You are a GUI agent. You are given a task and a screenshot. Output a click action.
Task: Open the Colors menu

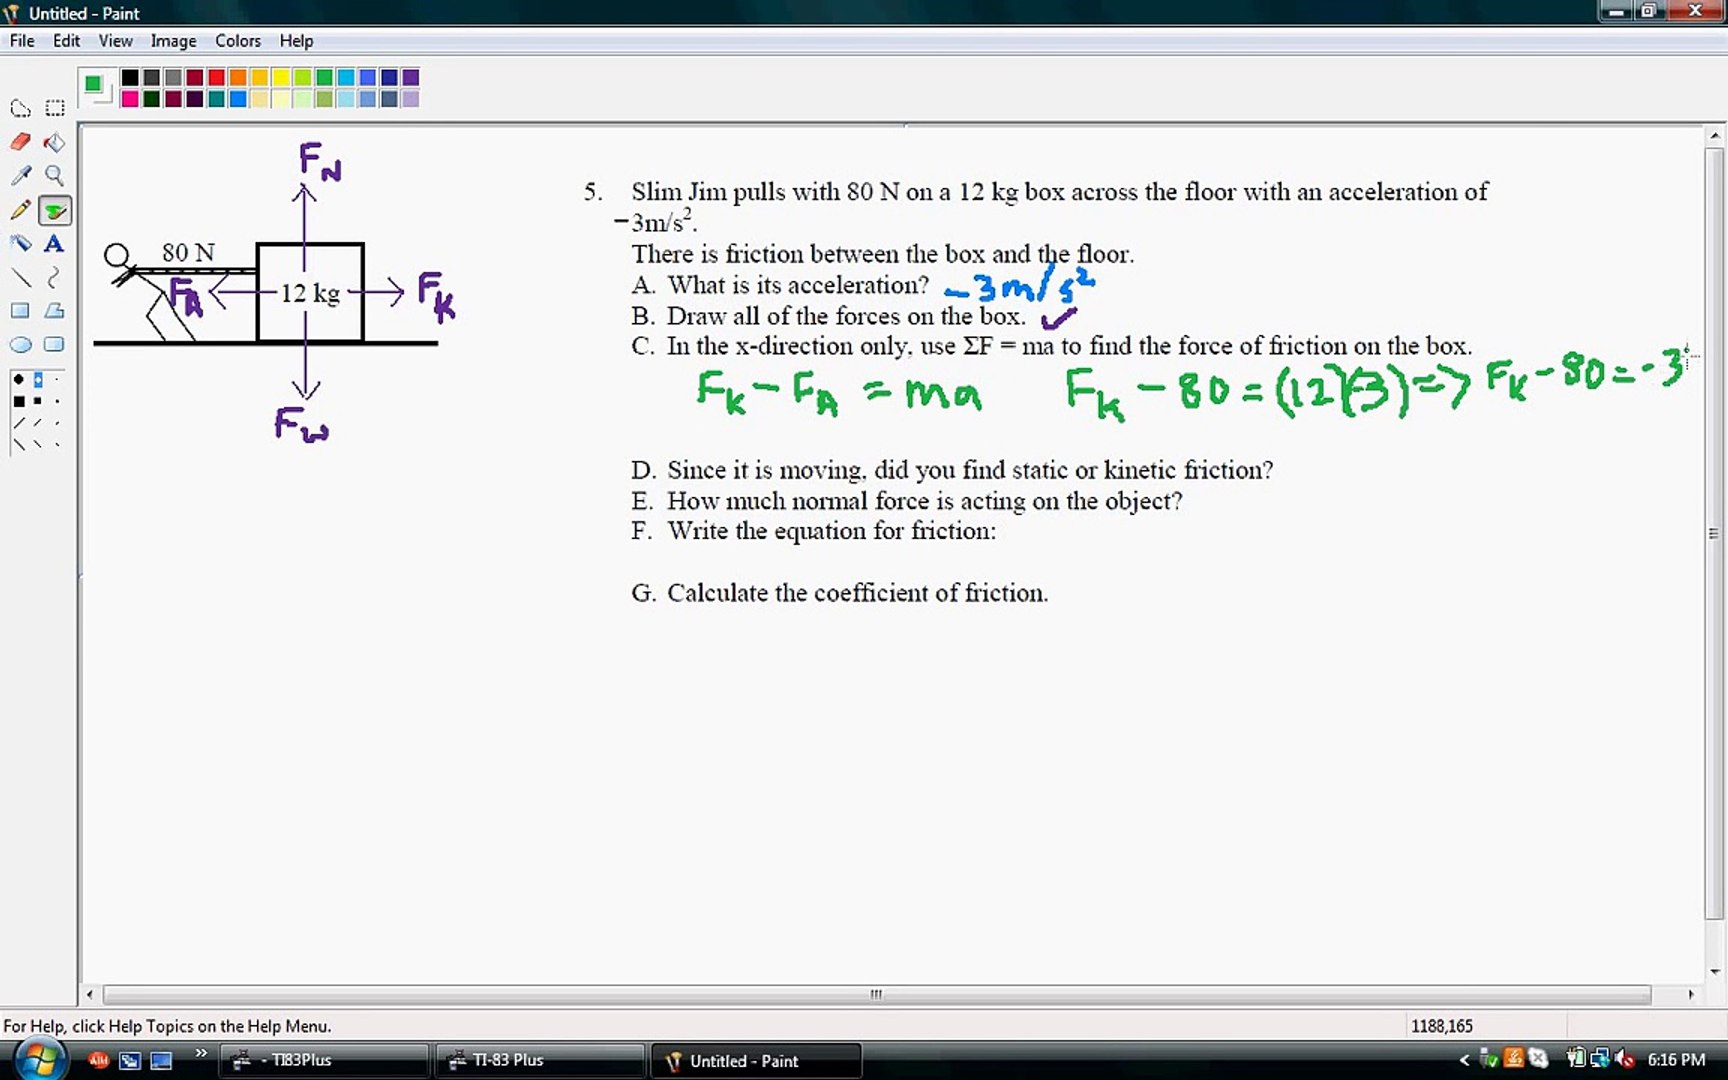(x=238, y=41)
